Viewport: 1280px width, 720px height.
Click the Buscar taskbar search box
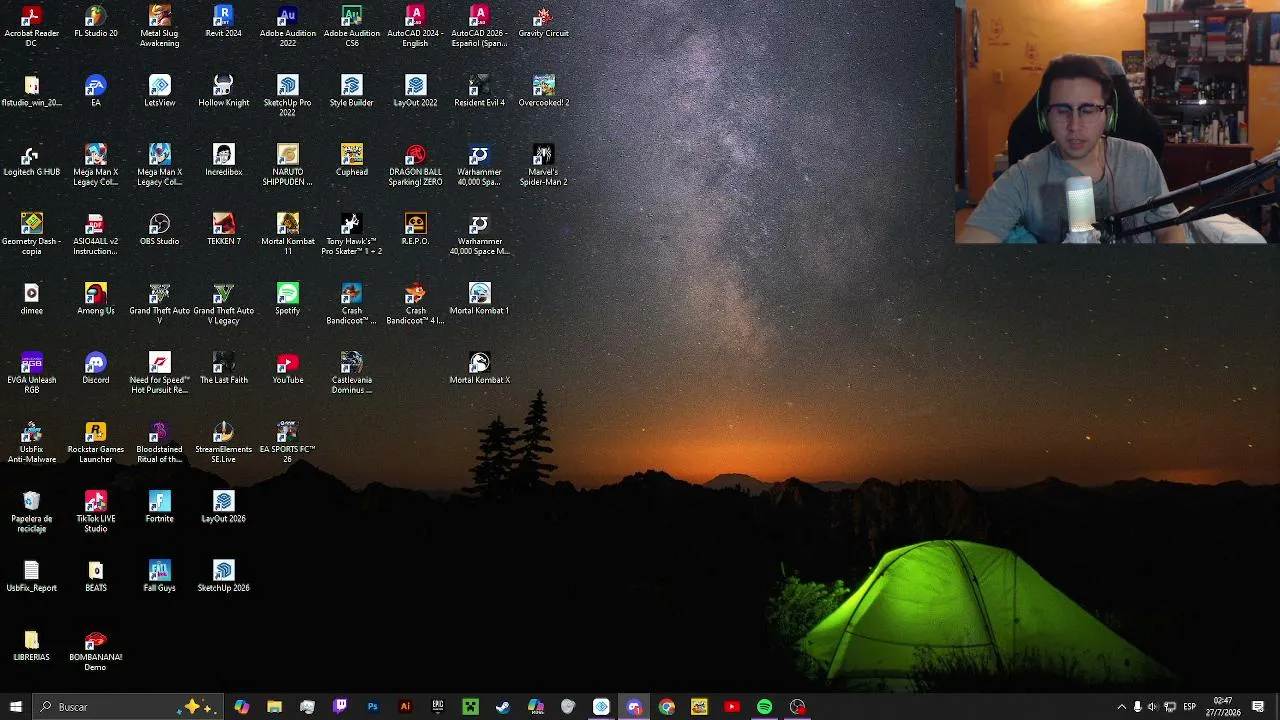pos(127,707)
